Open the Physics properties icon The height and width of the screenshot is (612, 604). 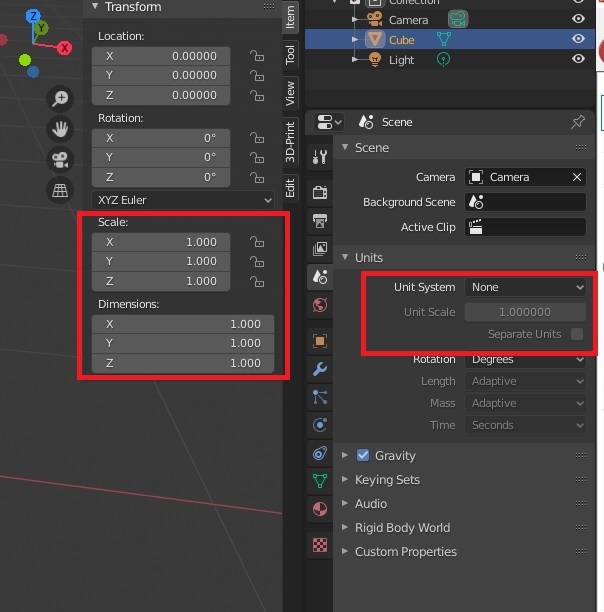pyautogui.click(x=320, y=425)
